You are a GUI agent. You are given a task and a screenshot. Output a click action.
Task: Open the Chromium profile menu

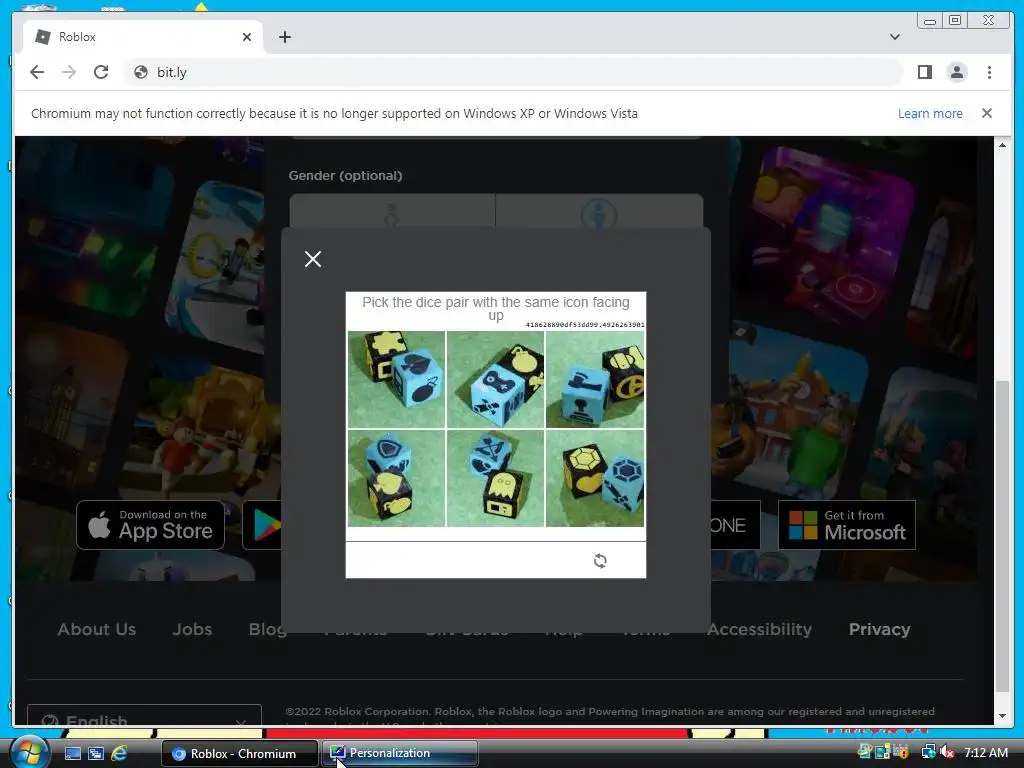coord(957,72)
